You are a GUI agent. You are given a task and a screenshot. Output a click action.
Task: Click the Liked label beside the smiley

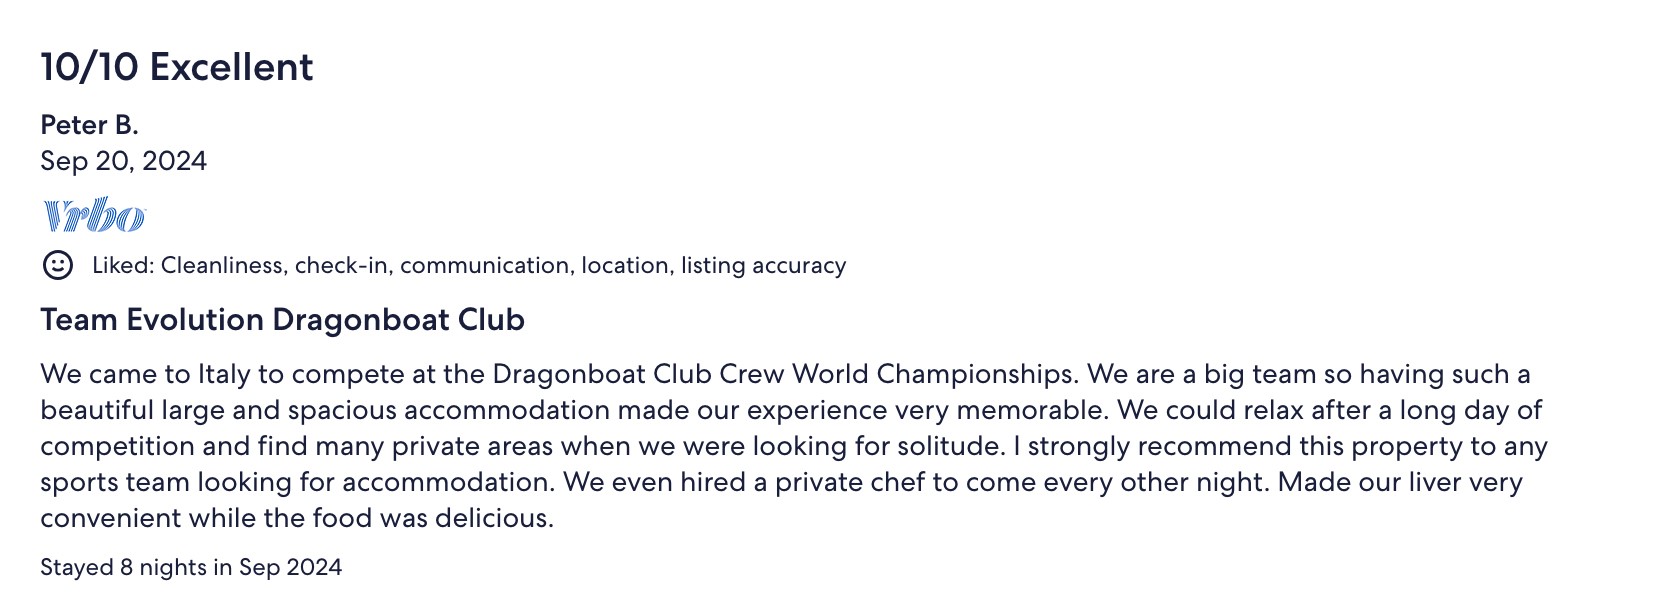[123, 265]
